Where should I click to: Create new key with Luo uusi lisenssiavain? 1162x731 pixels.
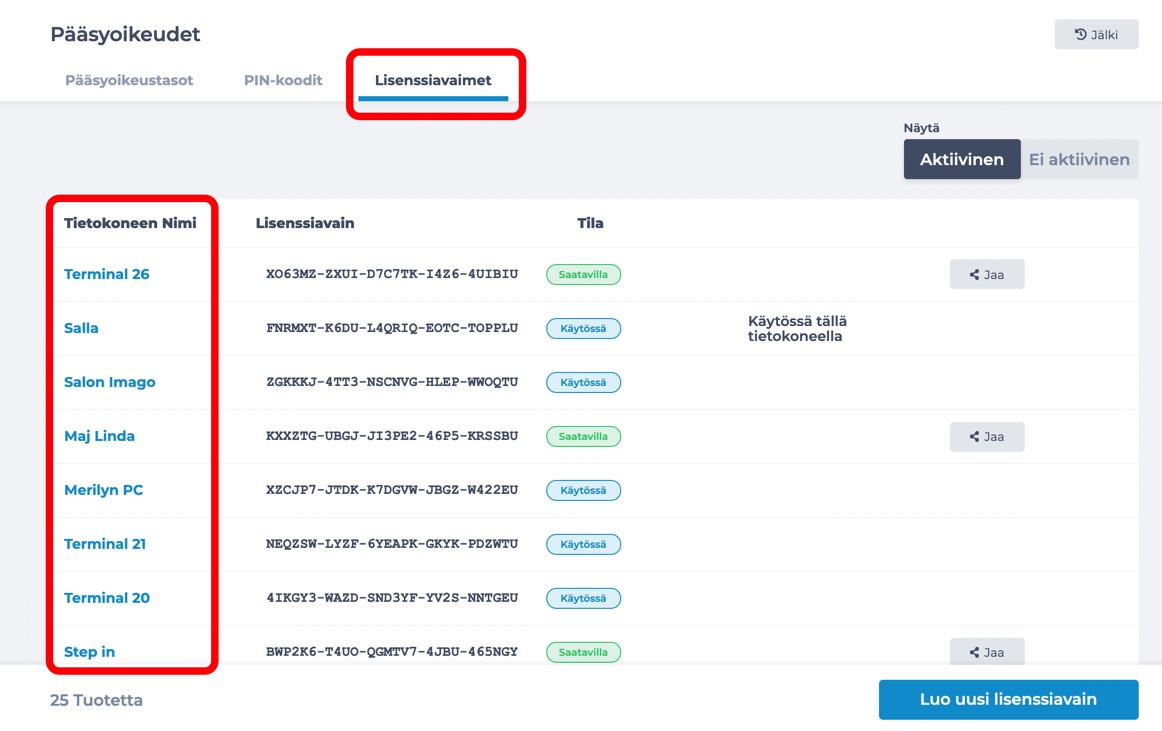1008,699
